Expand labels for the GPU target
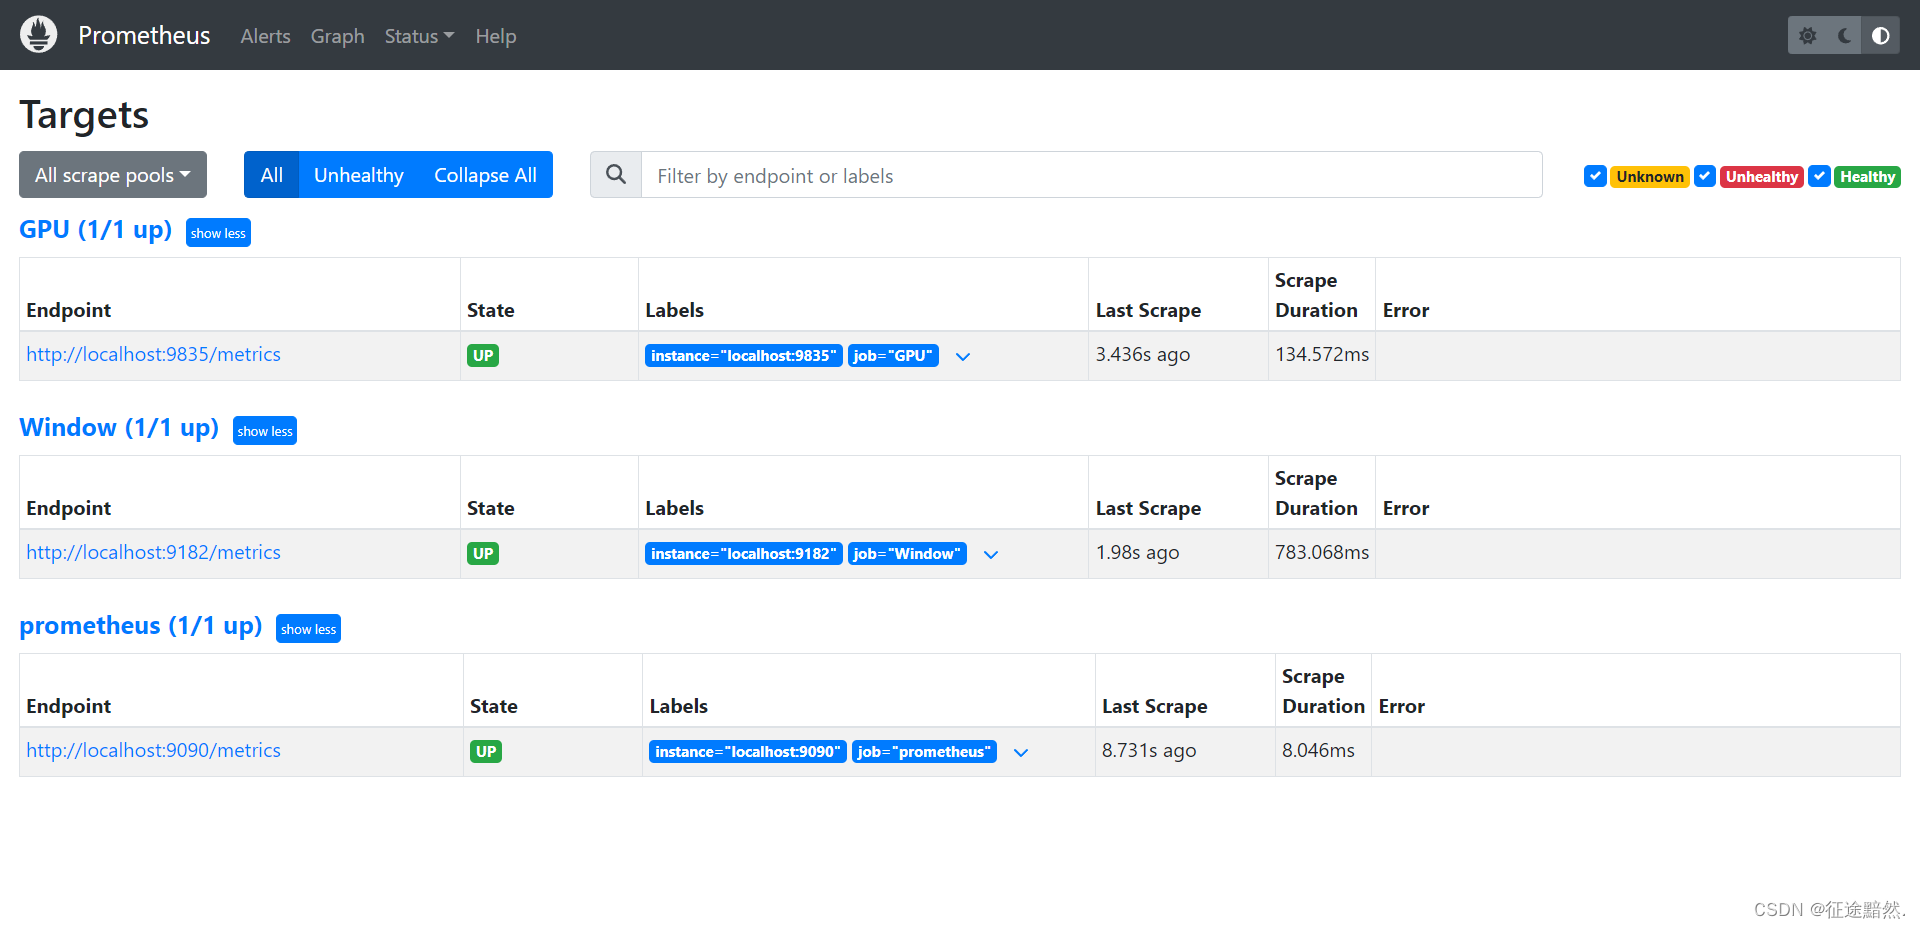The image size is (1920, 929). 963,356
